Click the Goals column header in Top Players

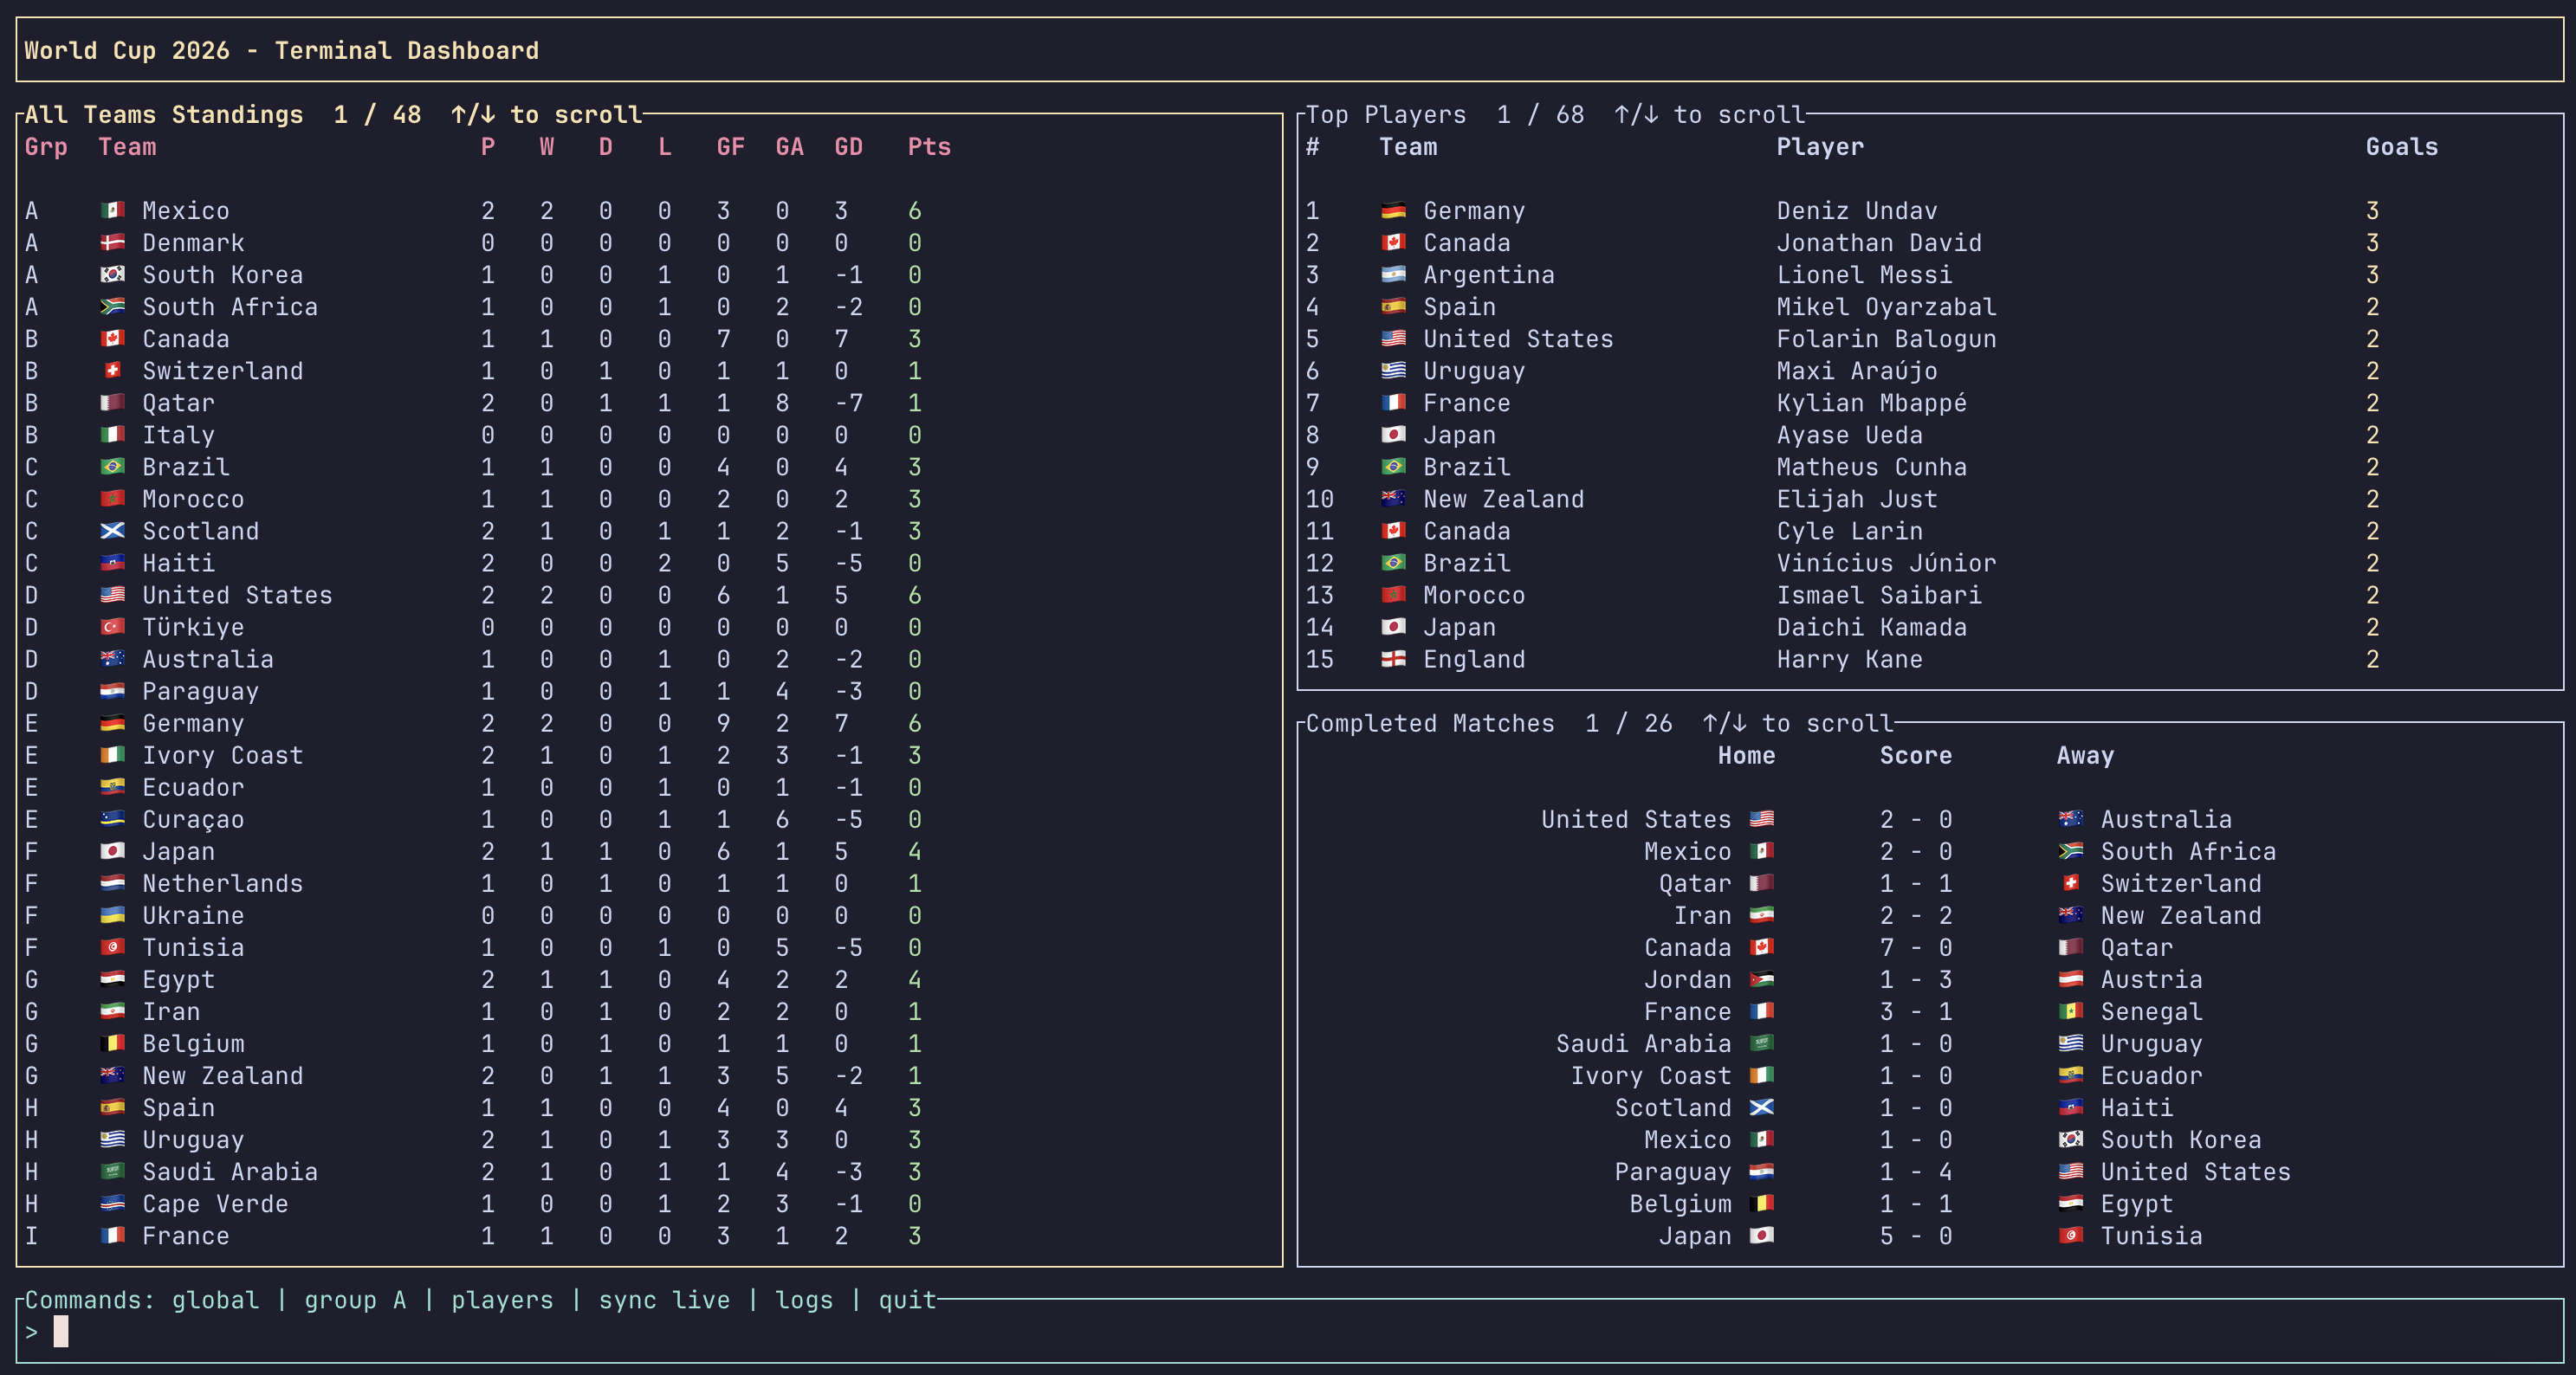(2401, 146)
